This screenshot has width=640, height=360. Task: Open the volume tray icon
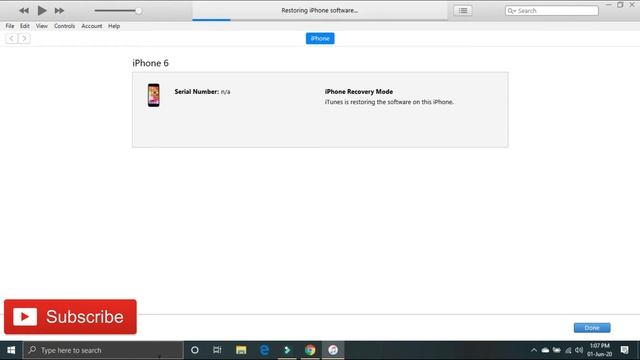coord(579,350)
